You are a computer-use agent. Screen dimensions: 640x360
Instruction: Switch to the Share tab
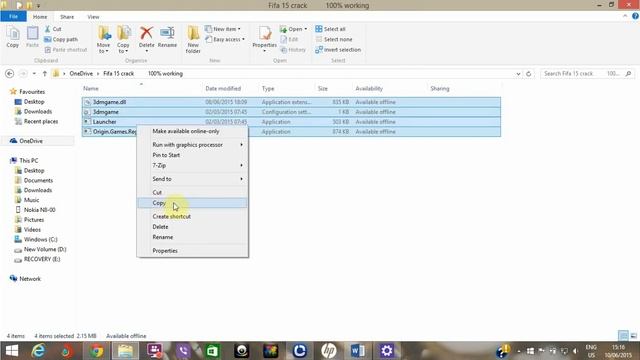(67, 17)
